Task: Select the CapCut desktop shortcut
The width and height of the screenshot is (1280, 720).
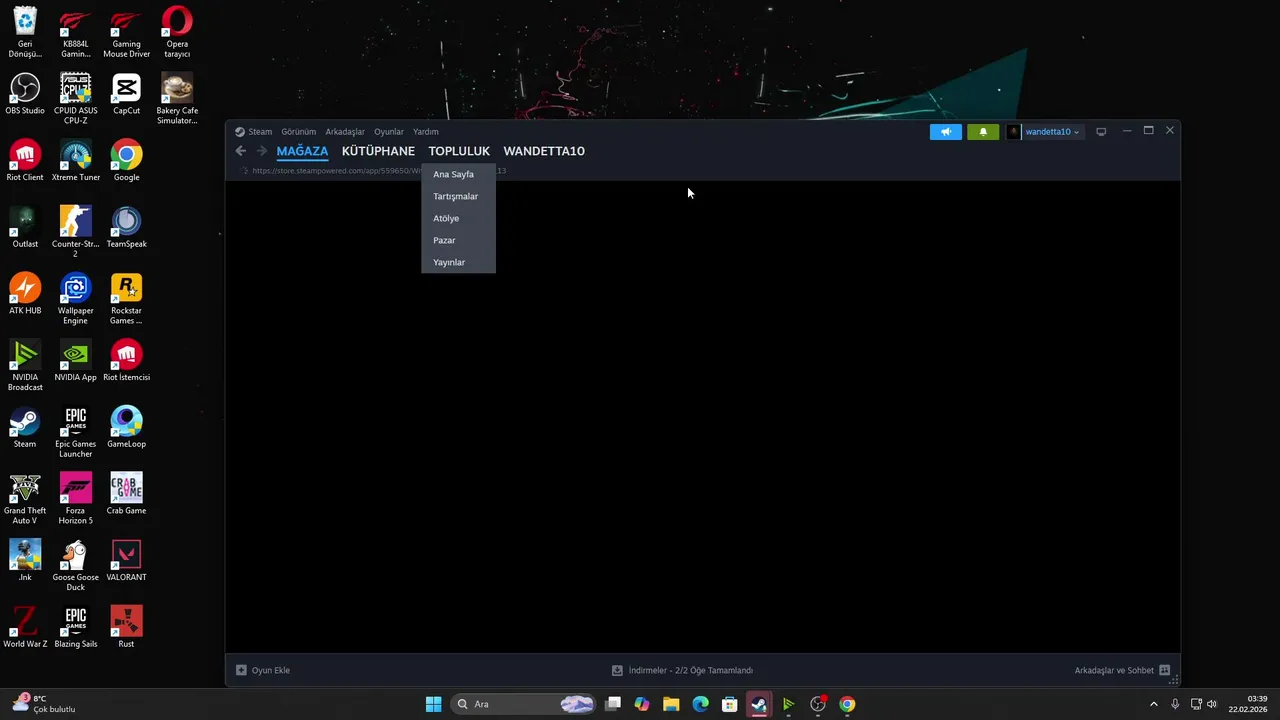Action: pos(126,94)
